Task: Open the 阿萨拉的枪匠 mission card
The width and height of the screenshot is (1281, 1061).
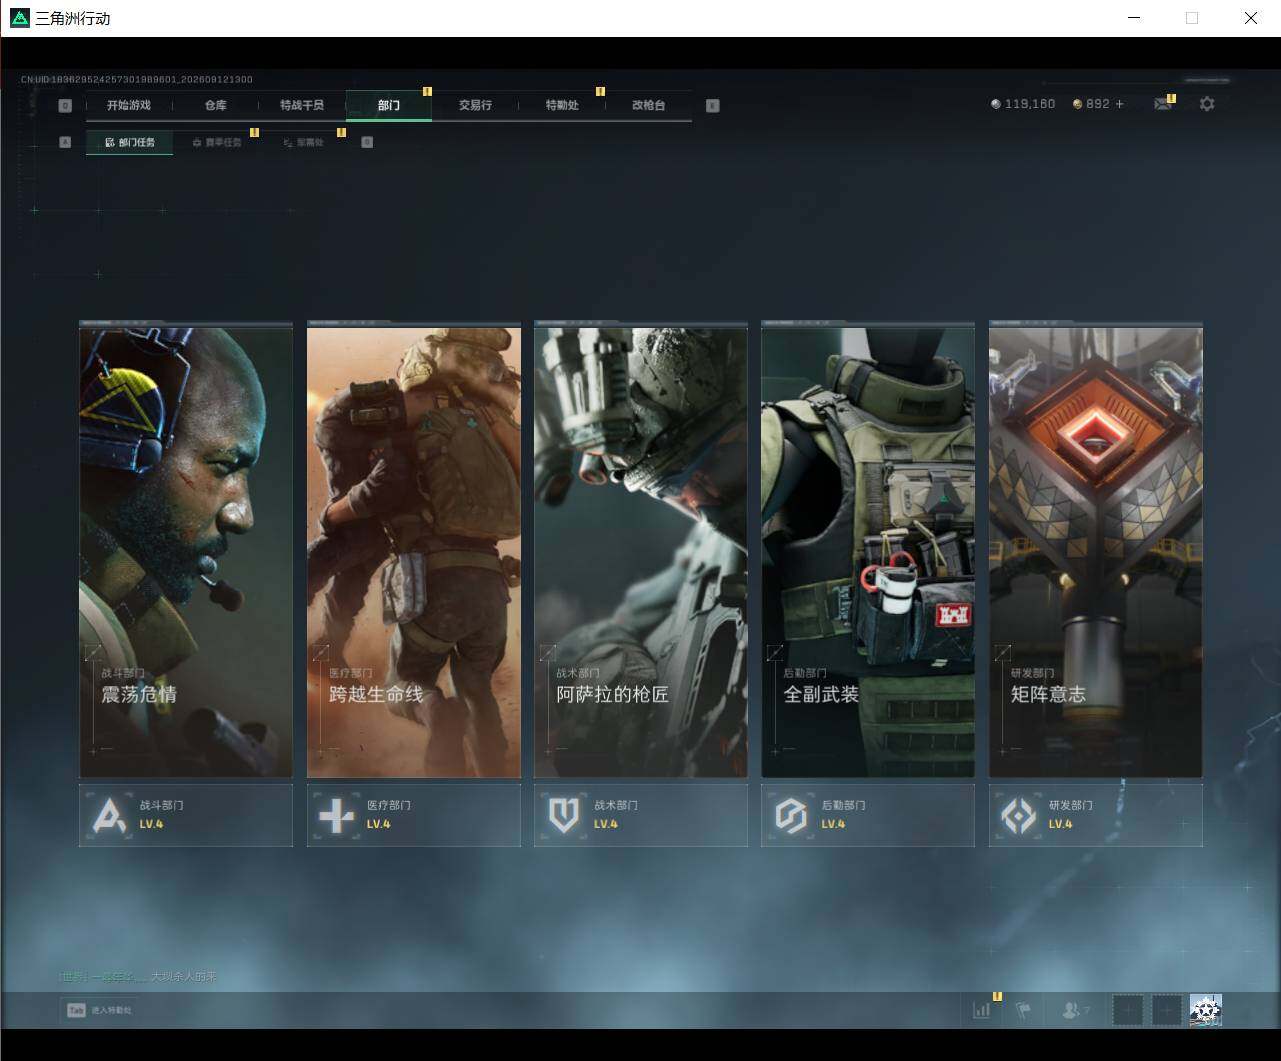Action: (x=641, y=550)
